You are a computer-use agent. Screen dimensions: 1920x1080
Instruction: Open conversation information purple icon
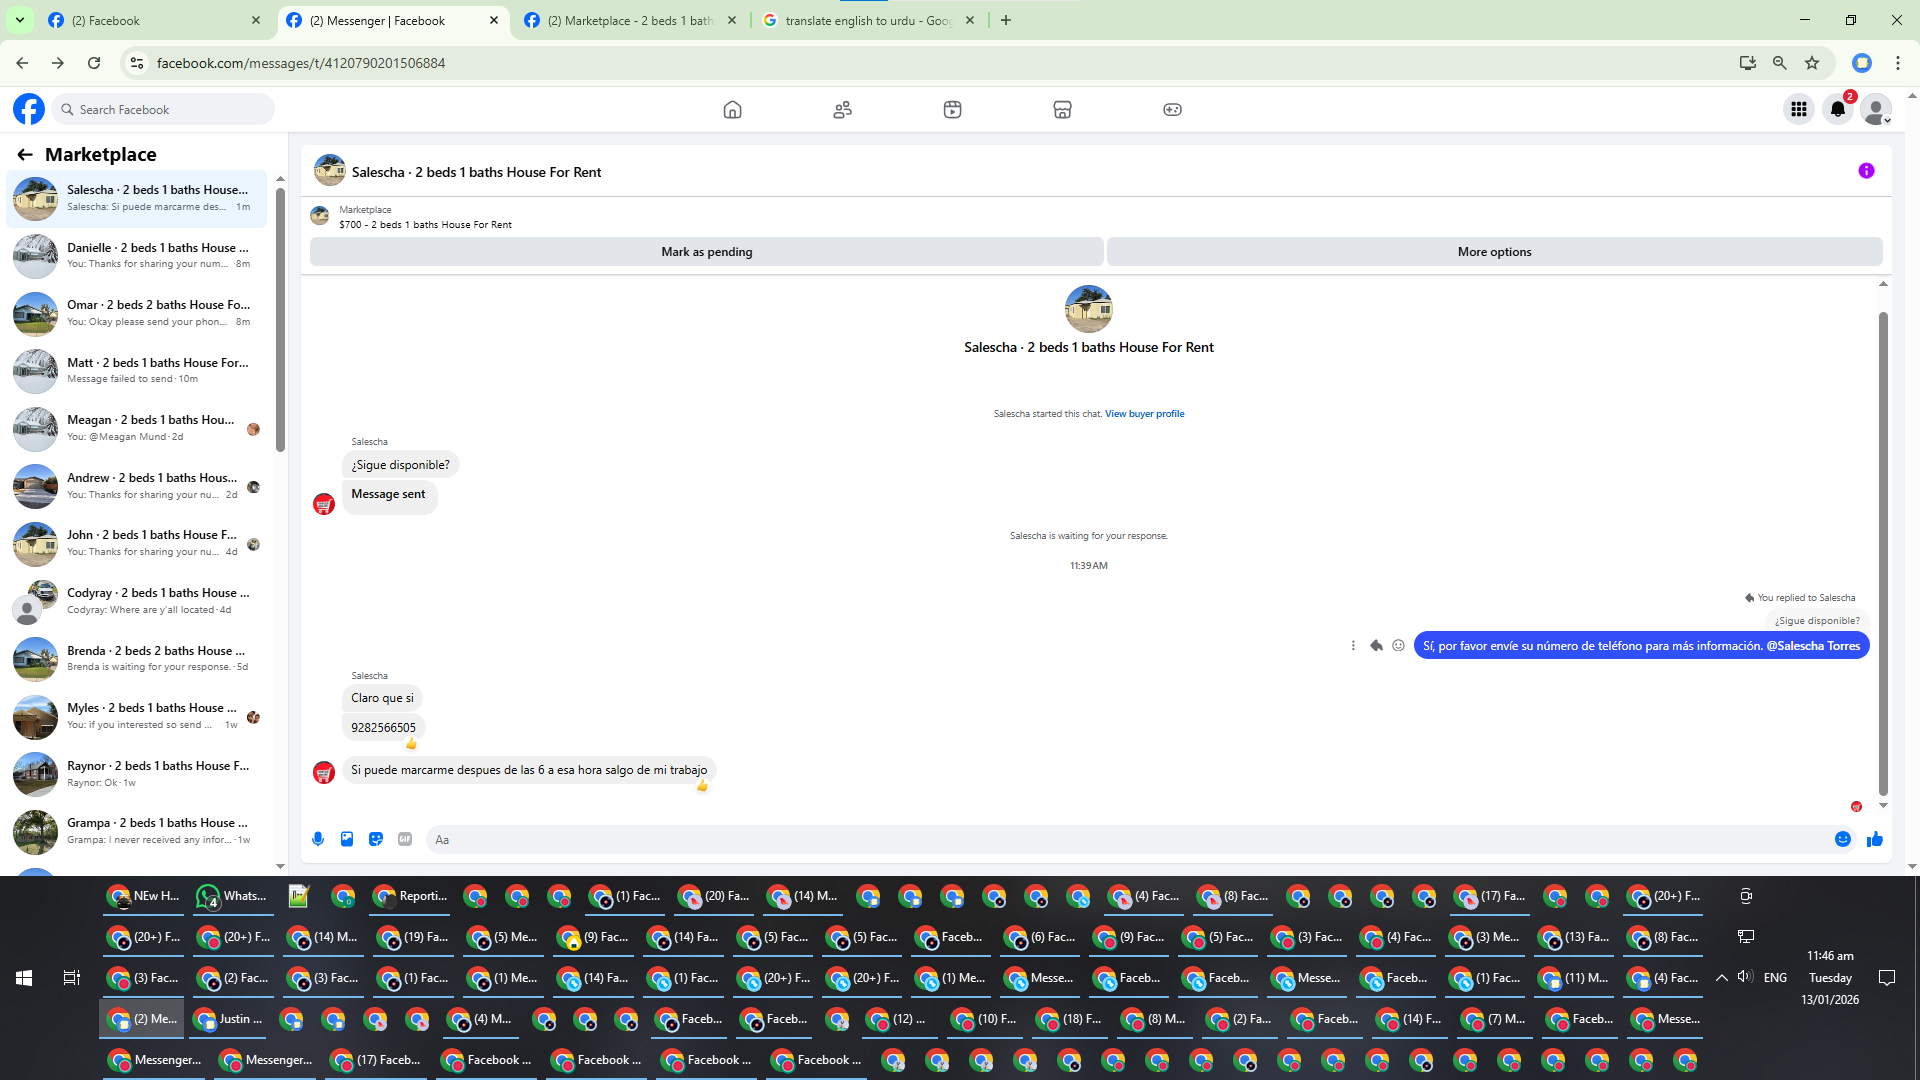click(1866, 171)
